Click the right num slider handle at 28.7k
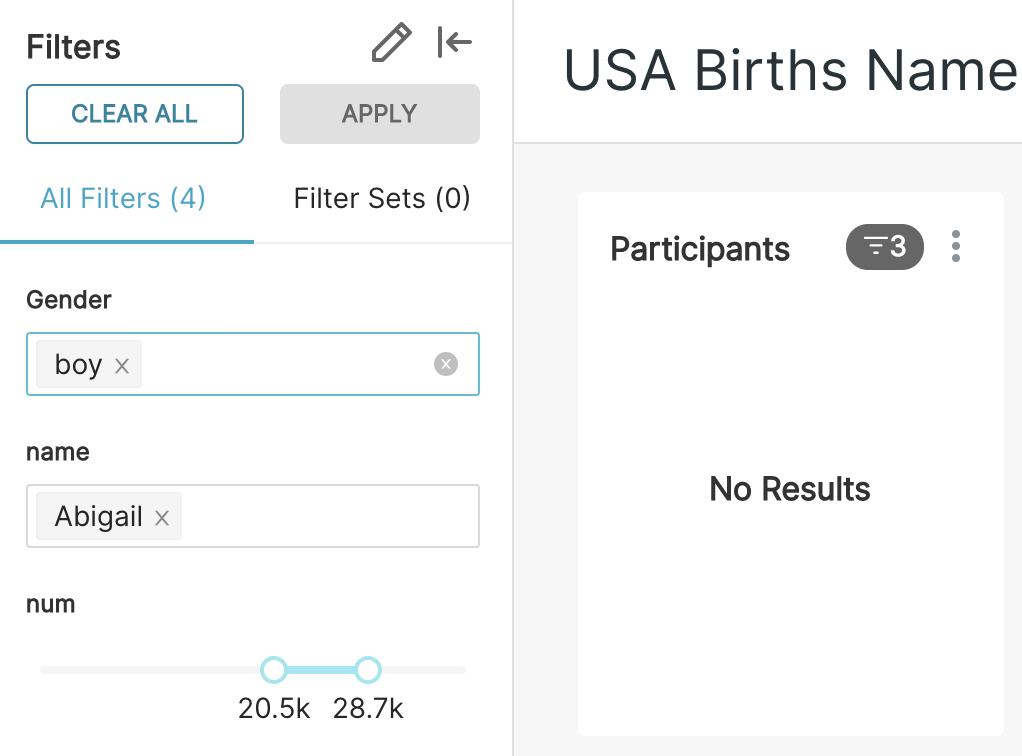This screenshot has width=1022, height=756. click(x=368, y=670)
